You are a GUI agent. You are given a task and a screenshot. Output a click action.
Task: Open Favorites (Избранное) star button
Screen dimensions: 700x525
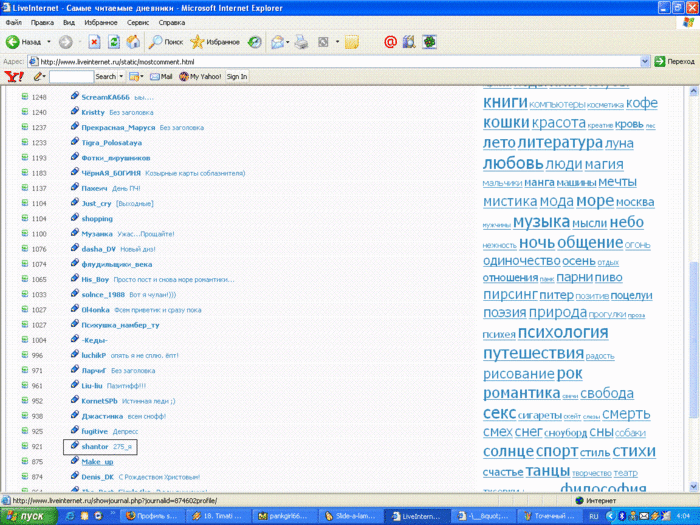pyautogui.click(x=215, y=42)
